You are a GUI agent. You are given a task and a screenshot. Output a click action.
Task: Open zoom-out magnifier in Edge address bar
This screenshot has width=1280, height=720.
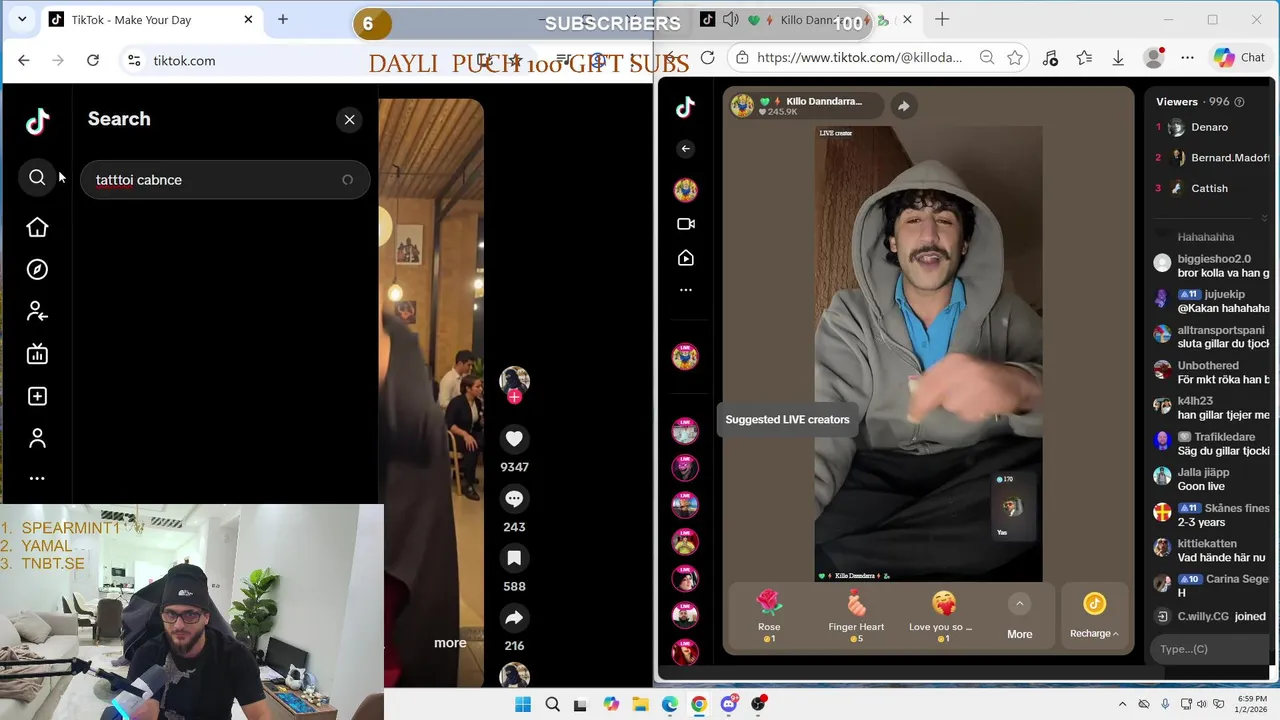pyautogui.click(x=987, y=58)
